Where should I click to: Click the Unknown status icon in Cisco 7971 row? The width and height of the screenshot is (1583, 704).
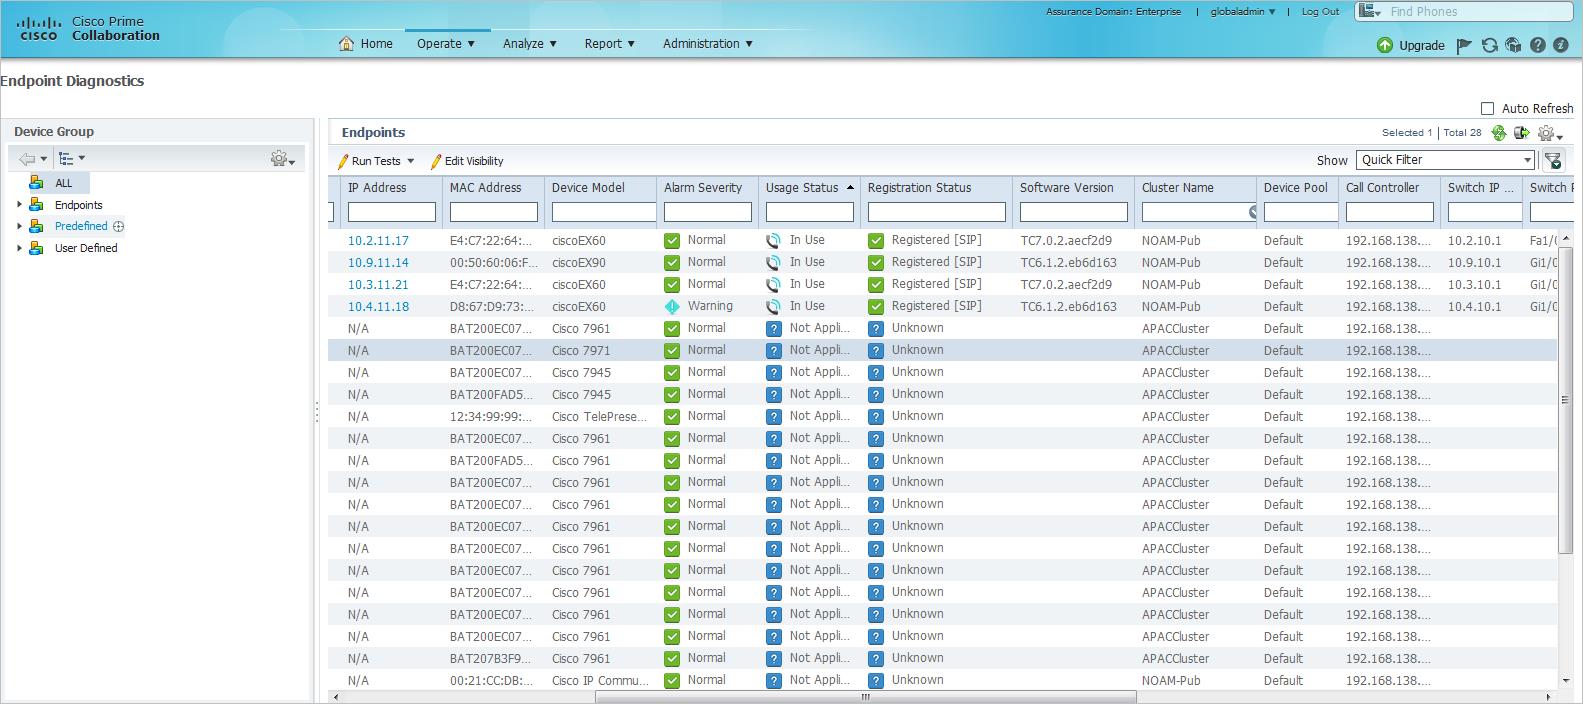[x=876, y=351]
